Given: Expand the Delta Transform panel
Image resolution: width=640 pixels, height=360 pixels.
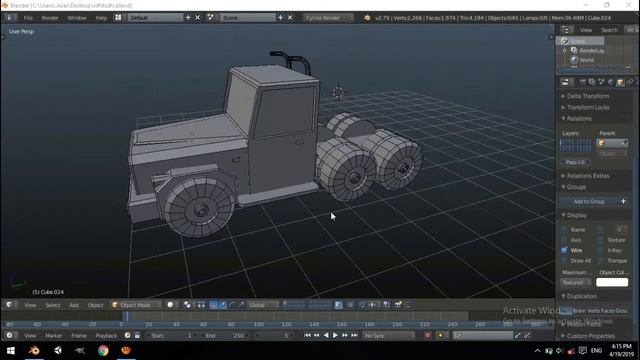Looking at the screenshot, I should 588,96.
